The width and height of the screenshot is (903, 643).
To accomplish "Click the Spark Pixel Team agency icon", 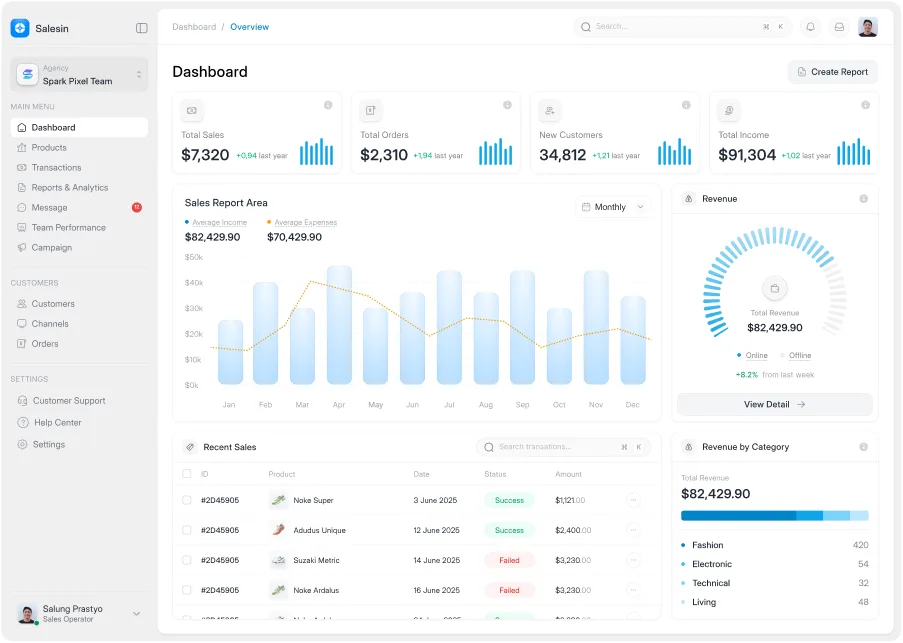I will (27, 75).
